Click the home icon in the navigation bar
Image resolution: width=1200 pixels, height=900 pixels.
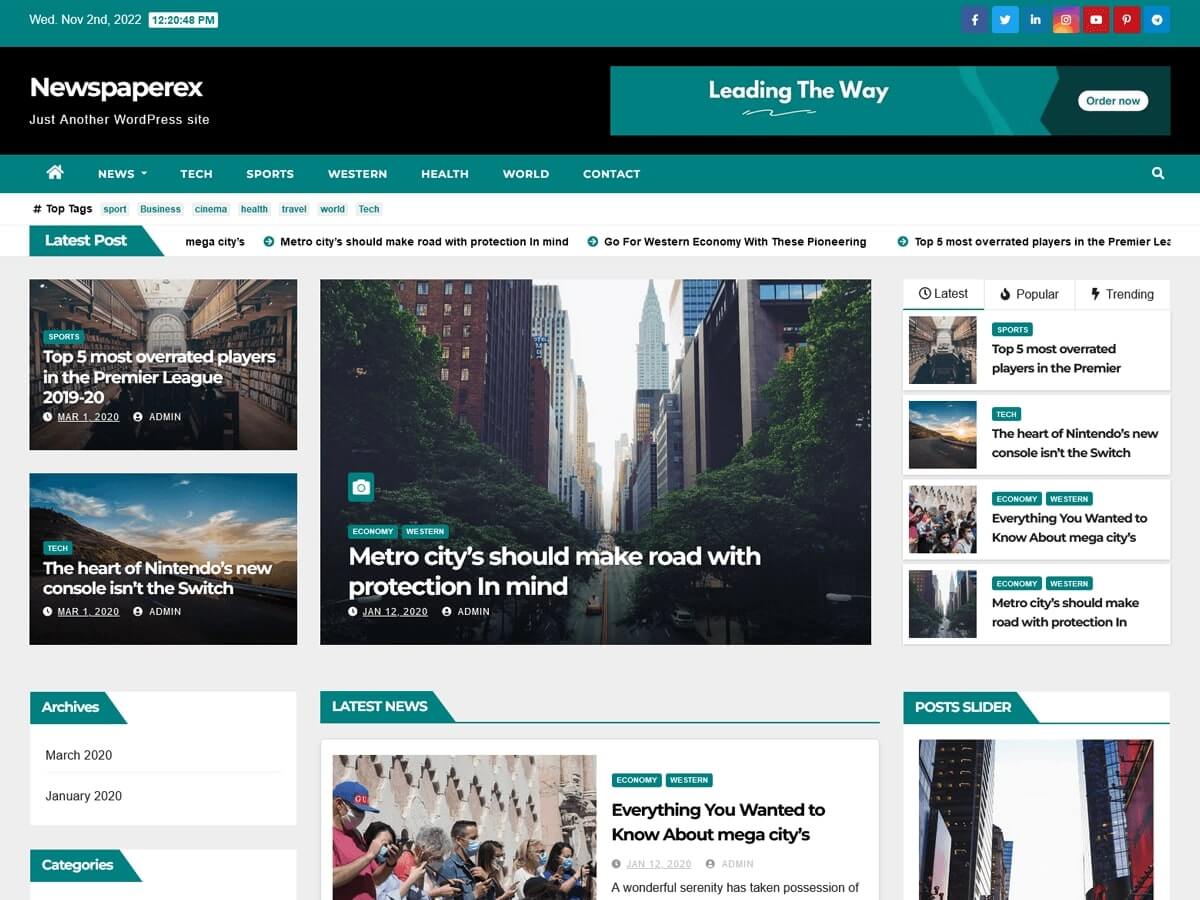coord(54,173)
